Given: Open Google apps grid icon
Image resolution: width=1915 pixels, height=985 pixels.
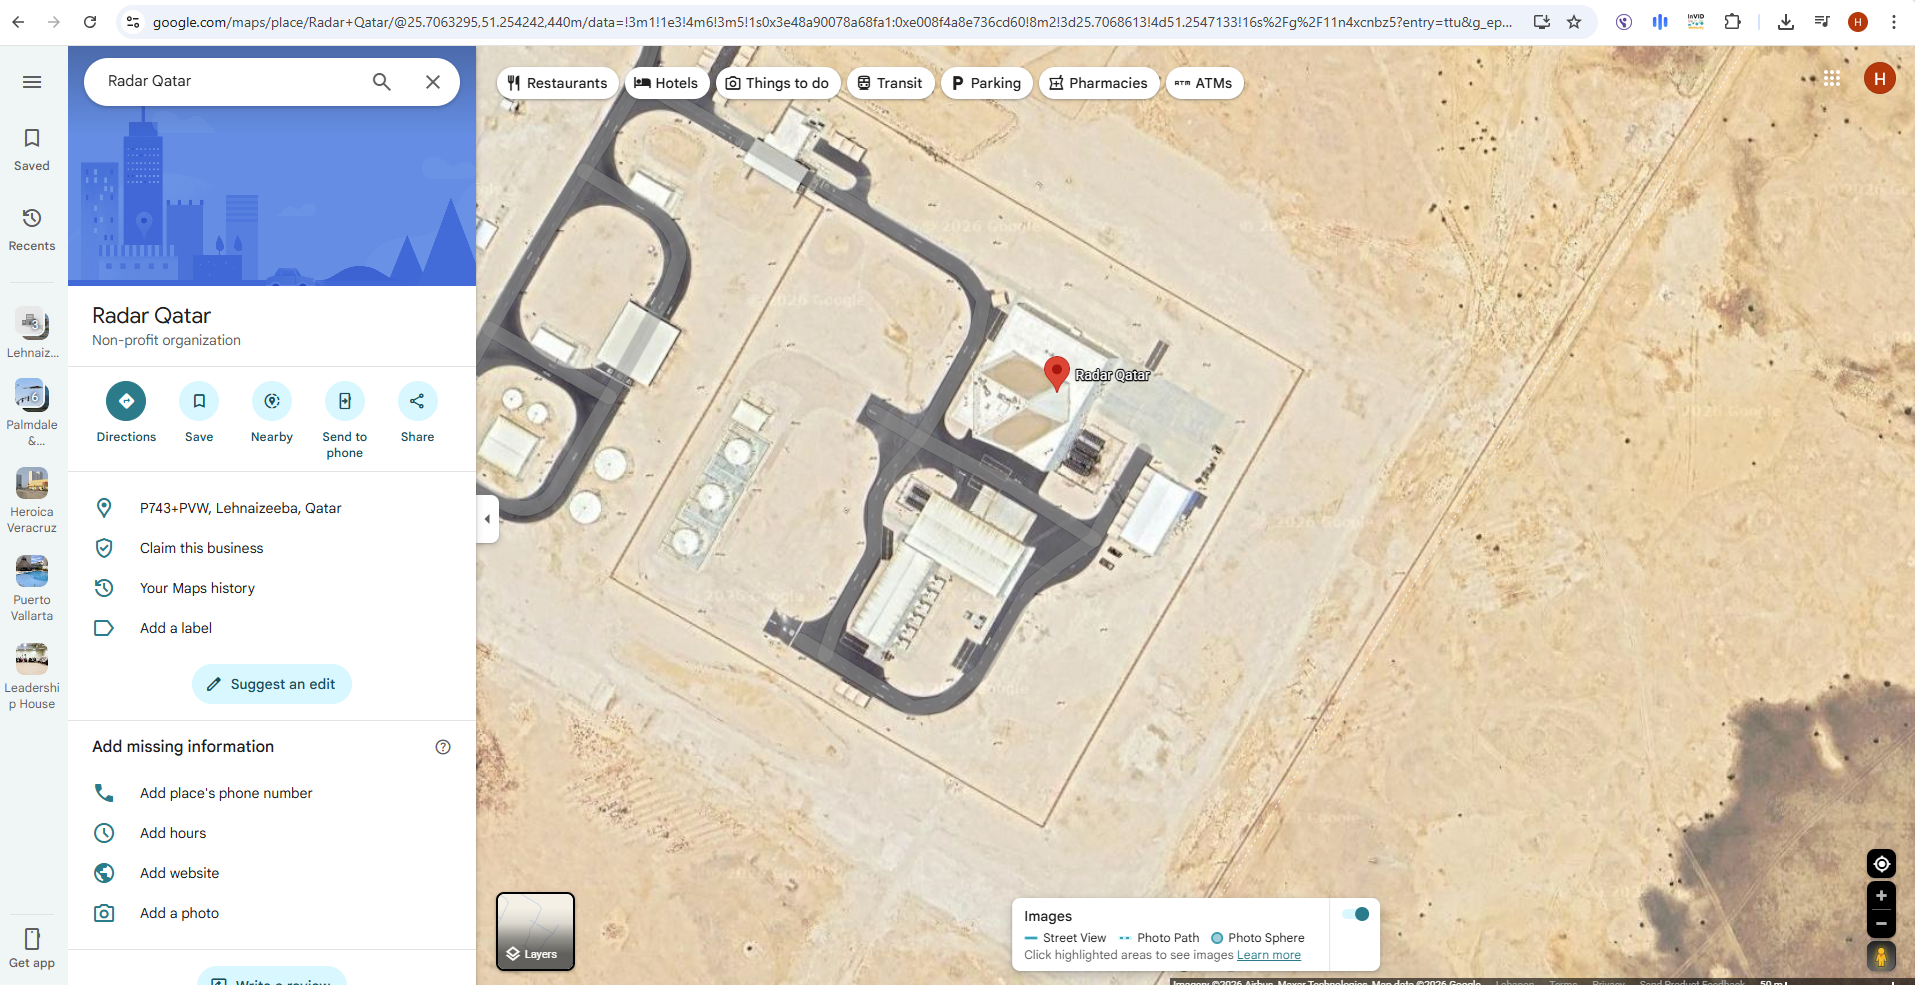Looking at the screenshot, I should coord(1831,78).
